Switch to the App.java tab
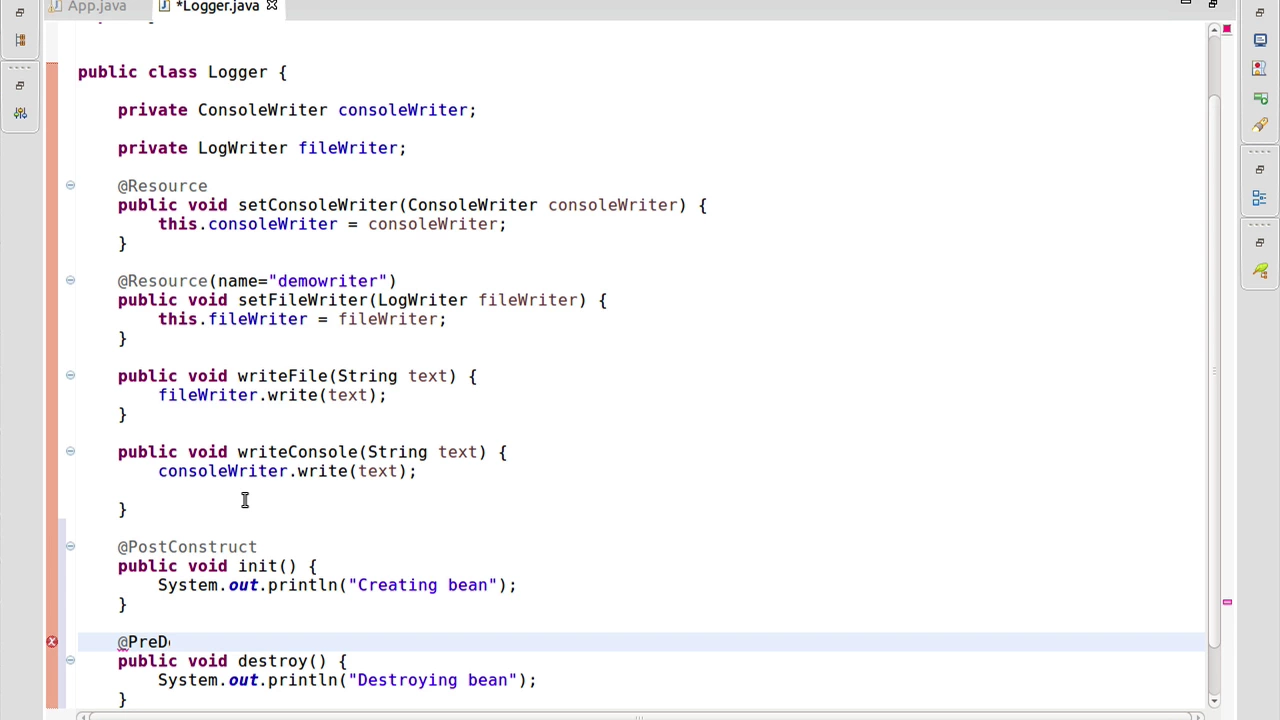This screenshot has height=720, width=1280. tap(96, 6)
